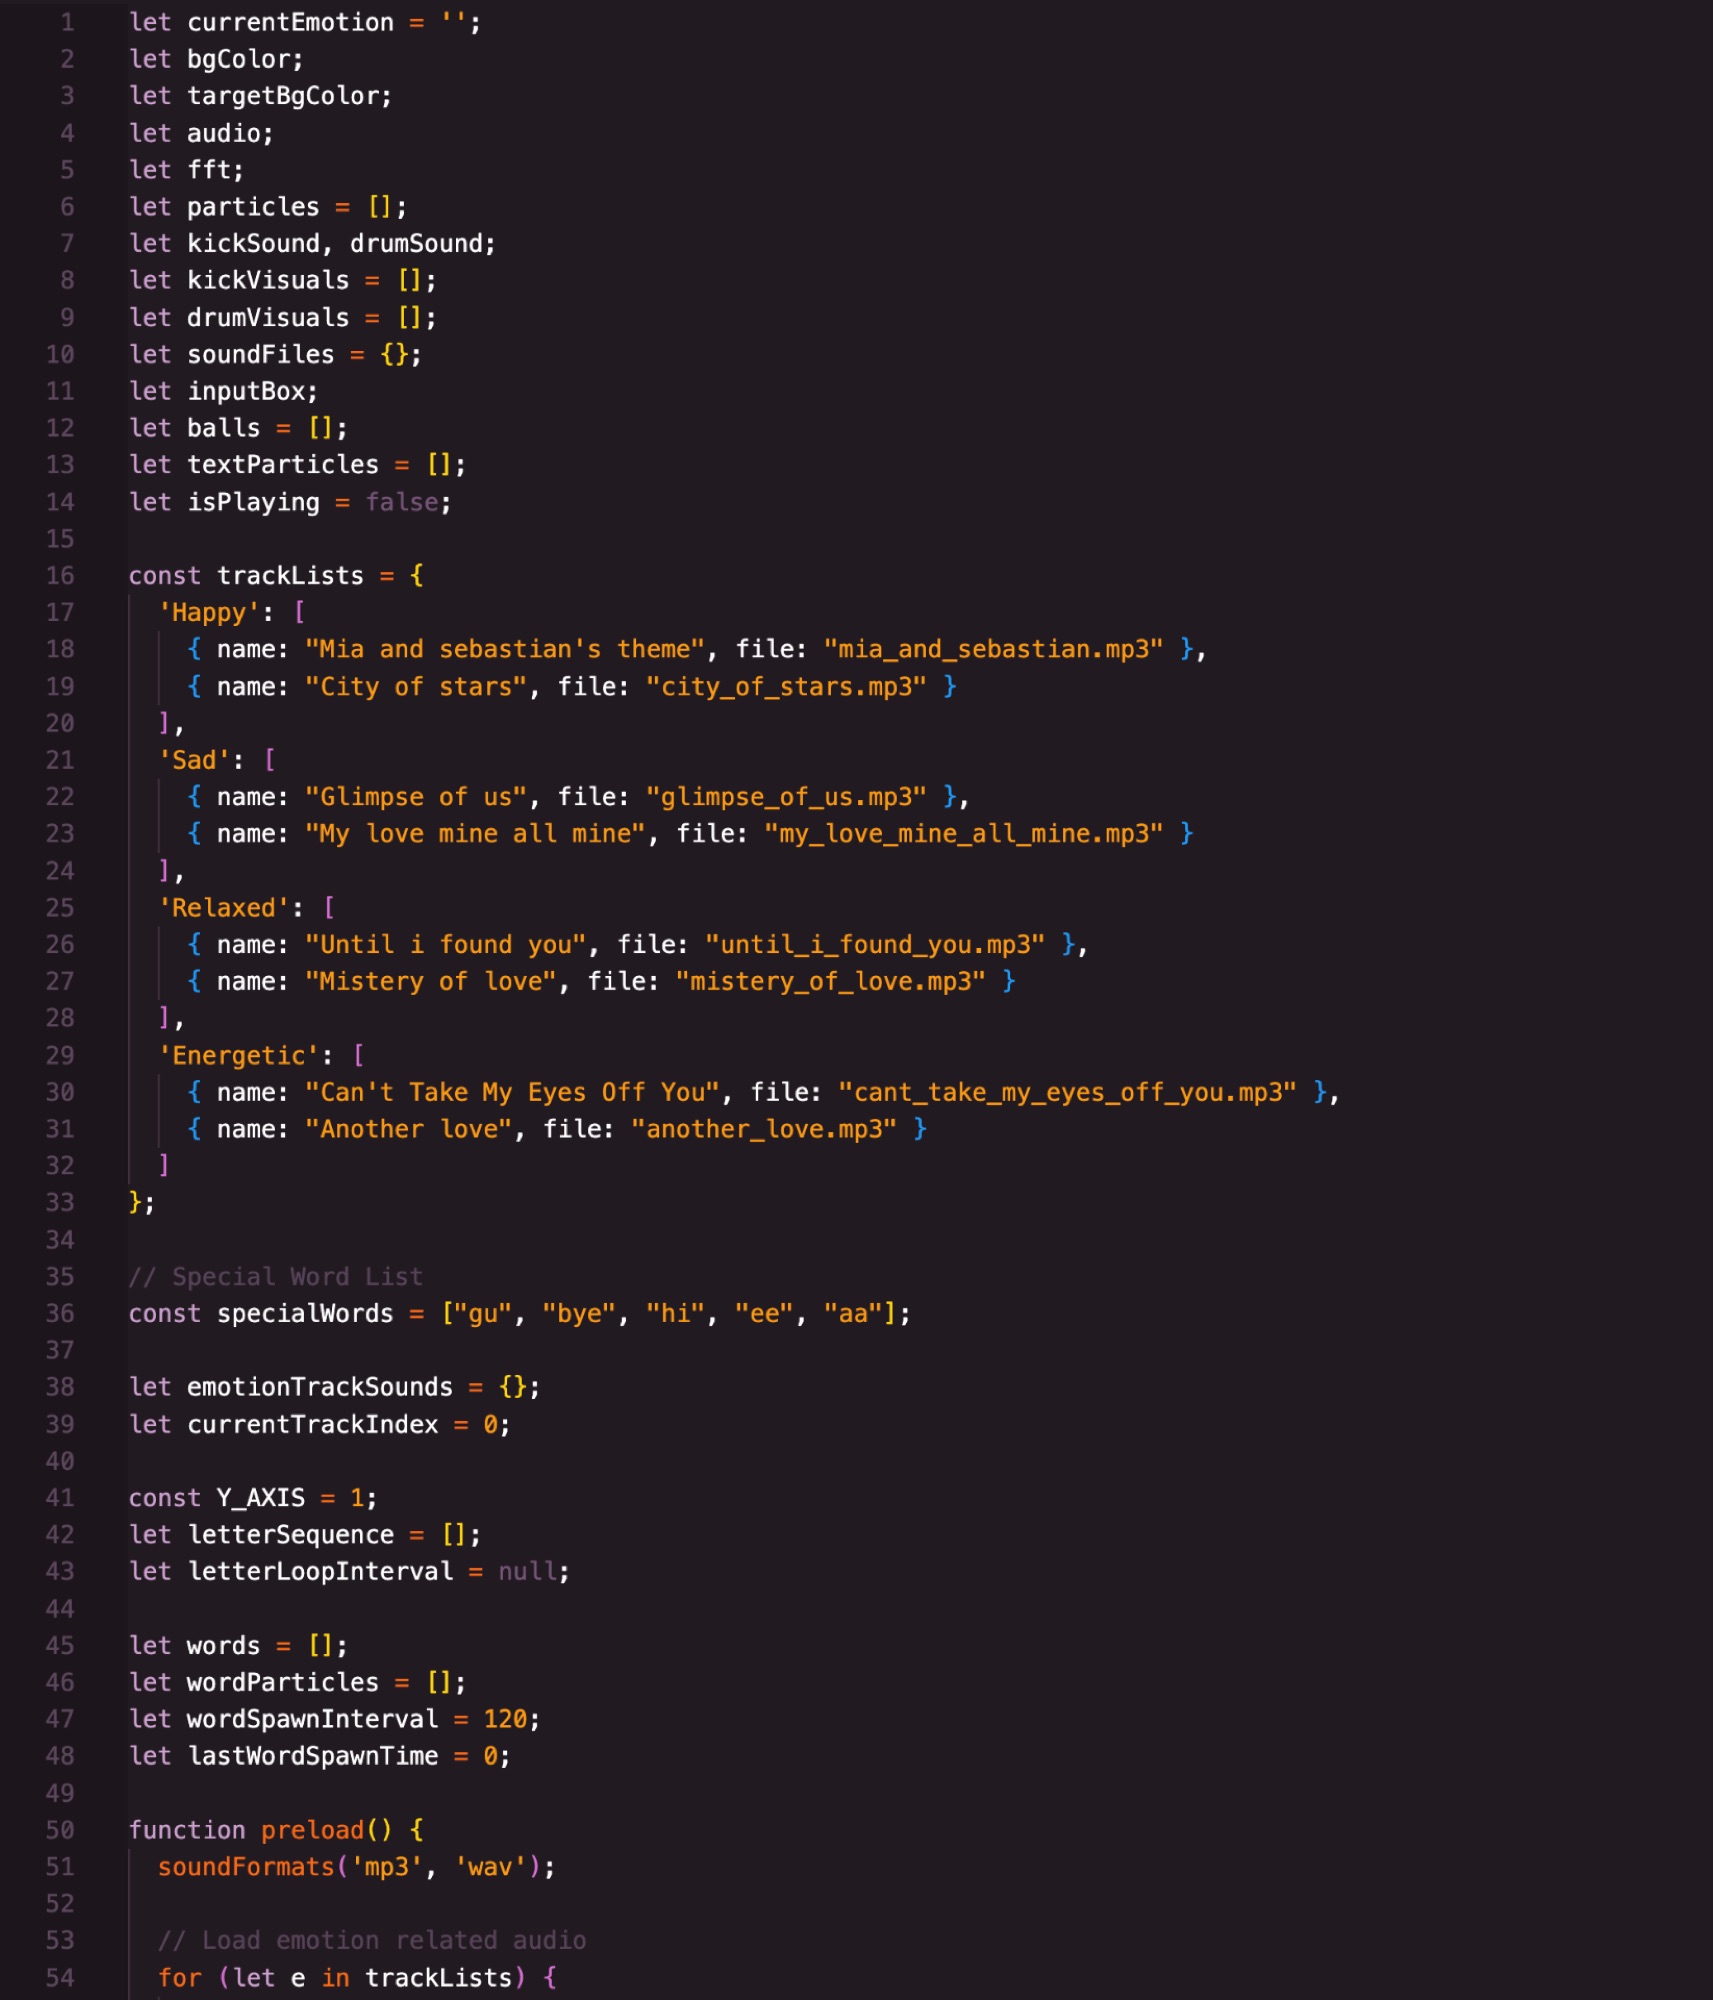
Task: Click the inputBox variable name
Action: click(x=246, y=392)
